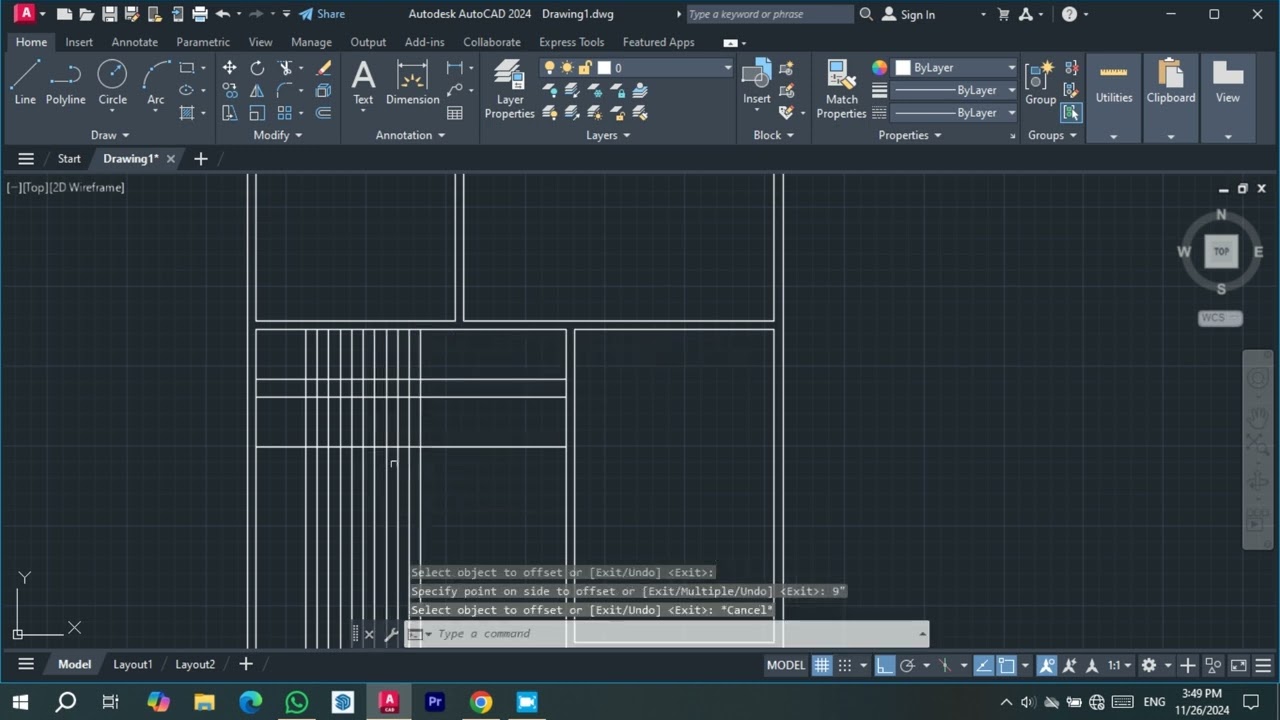Toggle 2D object snap in status bar
Image resolution: width=1280 pixels, height=720 pixels.
(1007, 665)
